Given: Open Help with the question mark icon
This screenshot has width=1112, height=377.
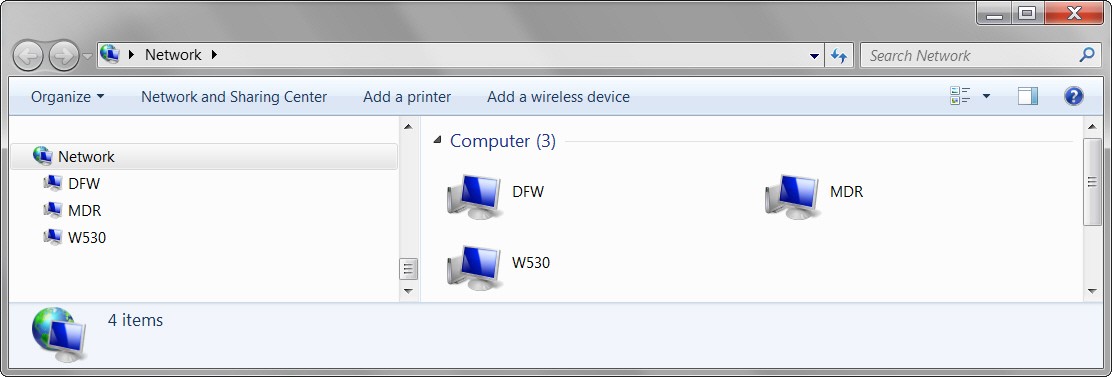Looking at the screenshot, I should (1074, 96).
